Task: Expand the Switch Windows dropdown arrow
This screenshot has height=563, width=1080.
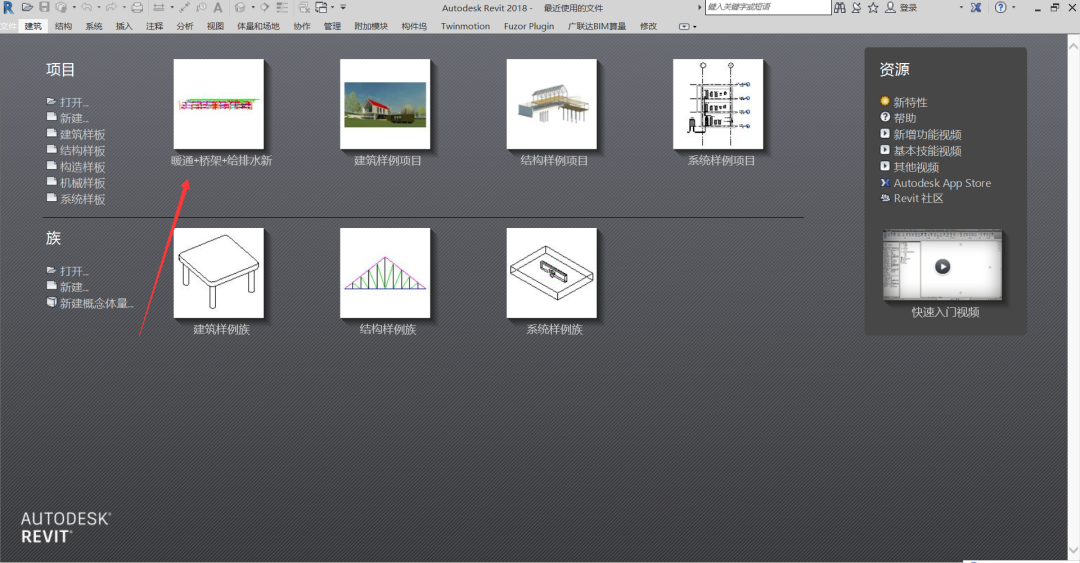Action: [x=333, y=8]
